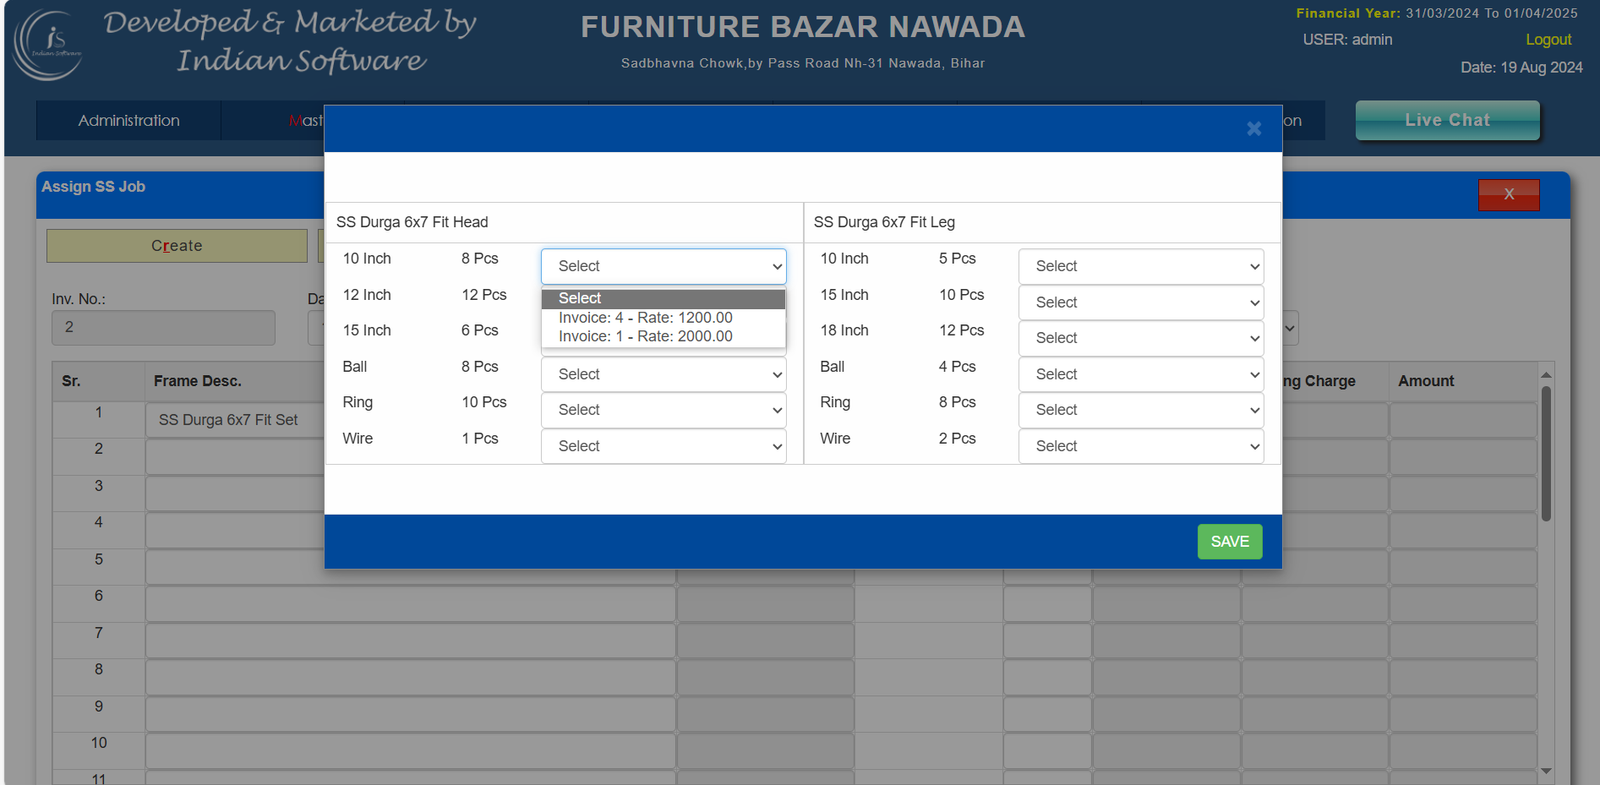1600x785 pixels.
Task: Open Head Ring invoice dropdown
Action: tap(664, 410)
